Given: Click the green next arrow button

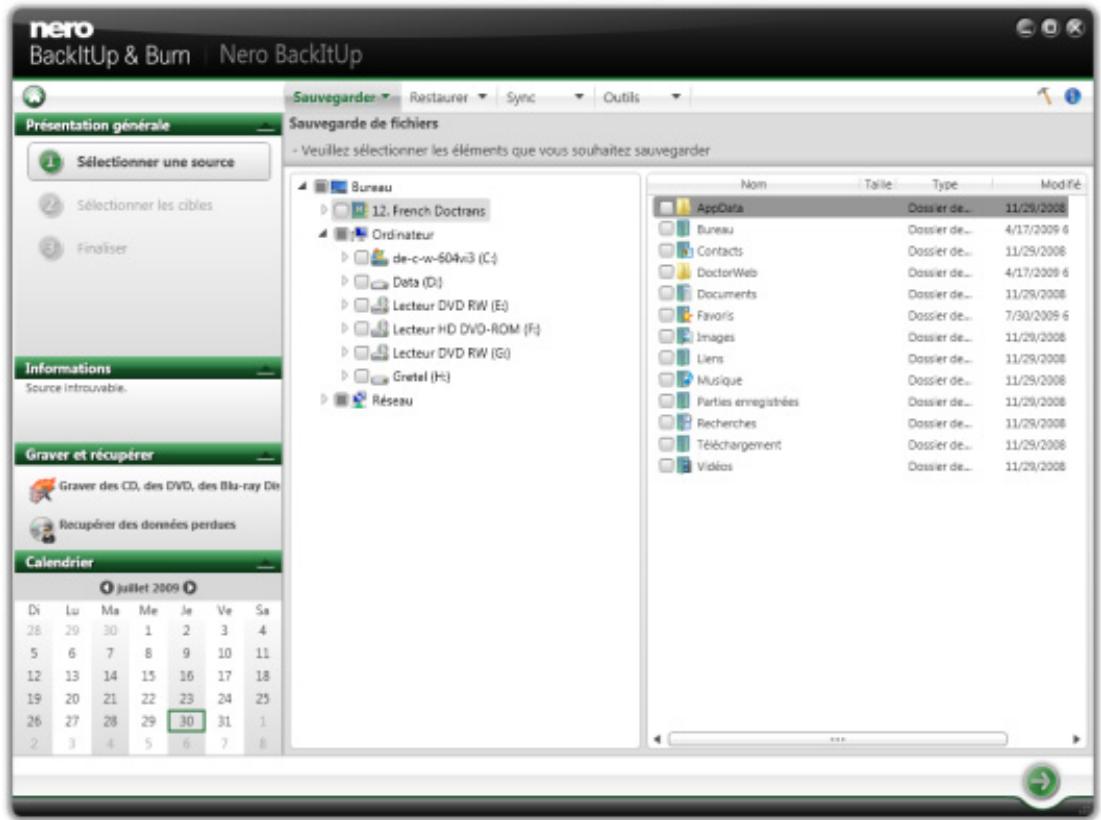Looking at the screenshot, I should click(x=1041, y=780).
